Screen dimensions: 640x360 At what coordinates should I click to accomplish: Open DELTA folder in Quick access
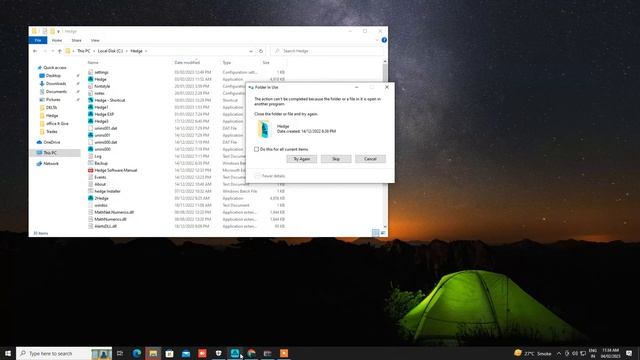(51, 108)
